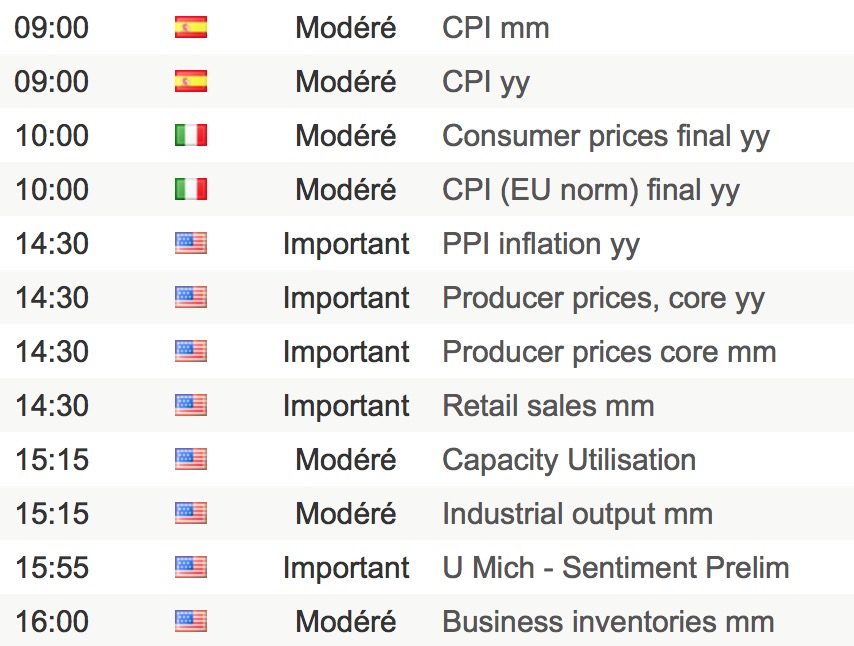Viewport: 854px width, 646px height.
Task: Click US flag beside Business inventories mm
Action: (190, 621)
